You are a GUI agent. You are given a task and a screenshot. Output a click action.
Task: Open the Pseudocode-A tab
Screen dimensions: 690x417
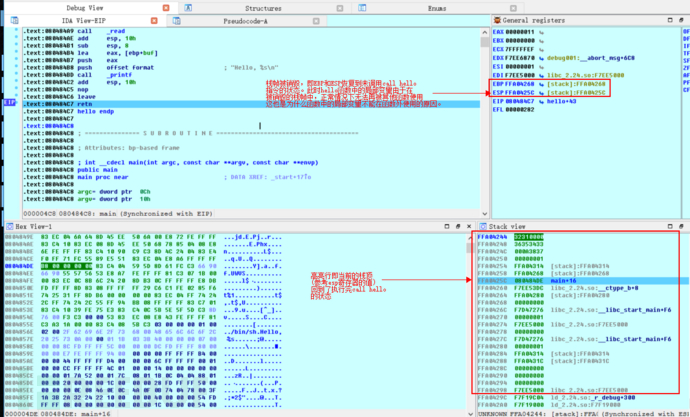[x=245, y=21]
